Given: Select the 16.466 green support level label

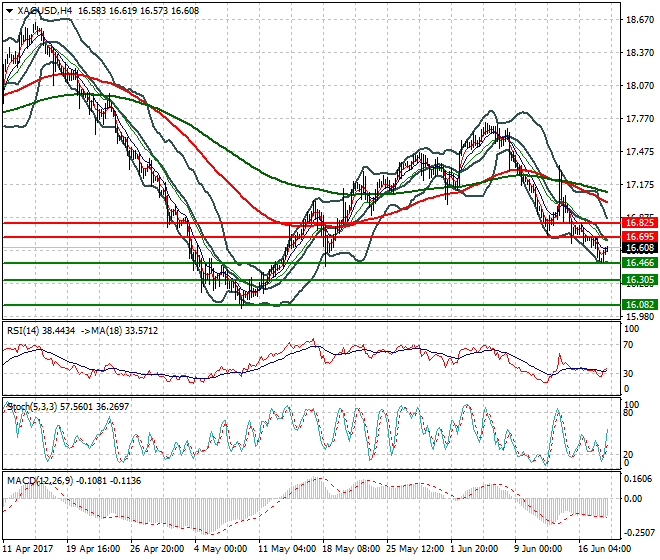Looking at the screenshot, I should tap(639, 263).
